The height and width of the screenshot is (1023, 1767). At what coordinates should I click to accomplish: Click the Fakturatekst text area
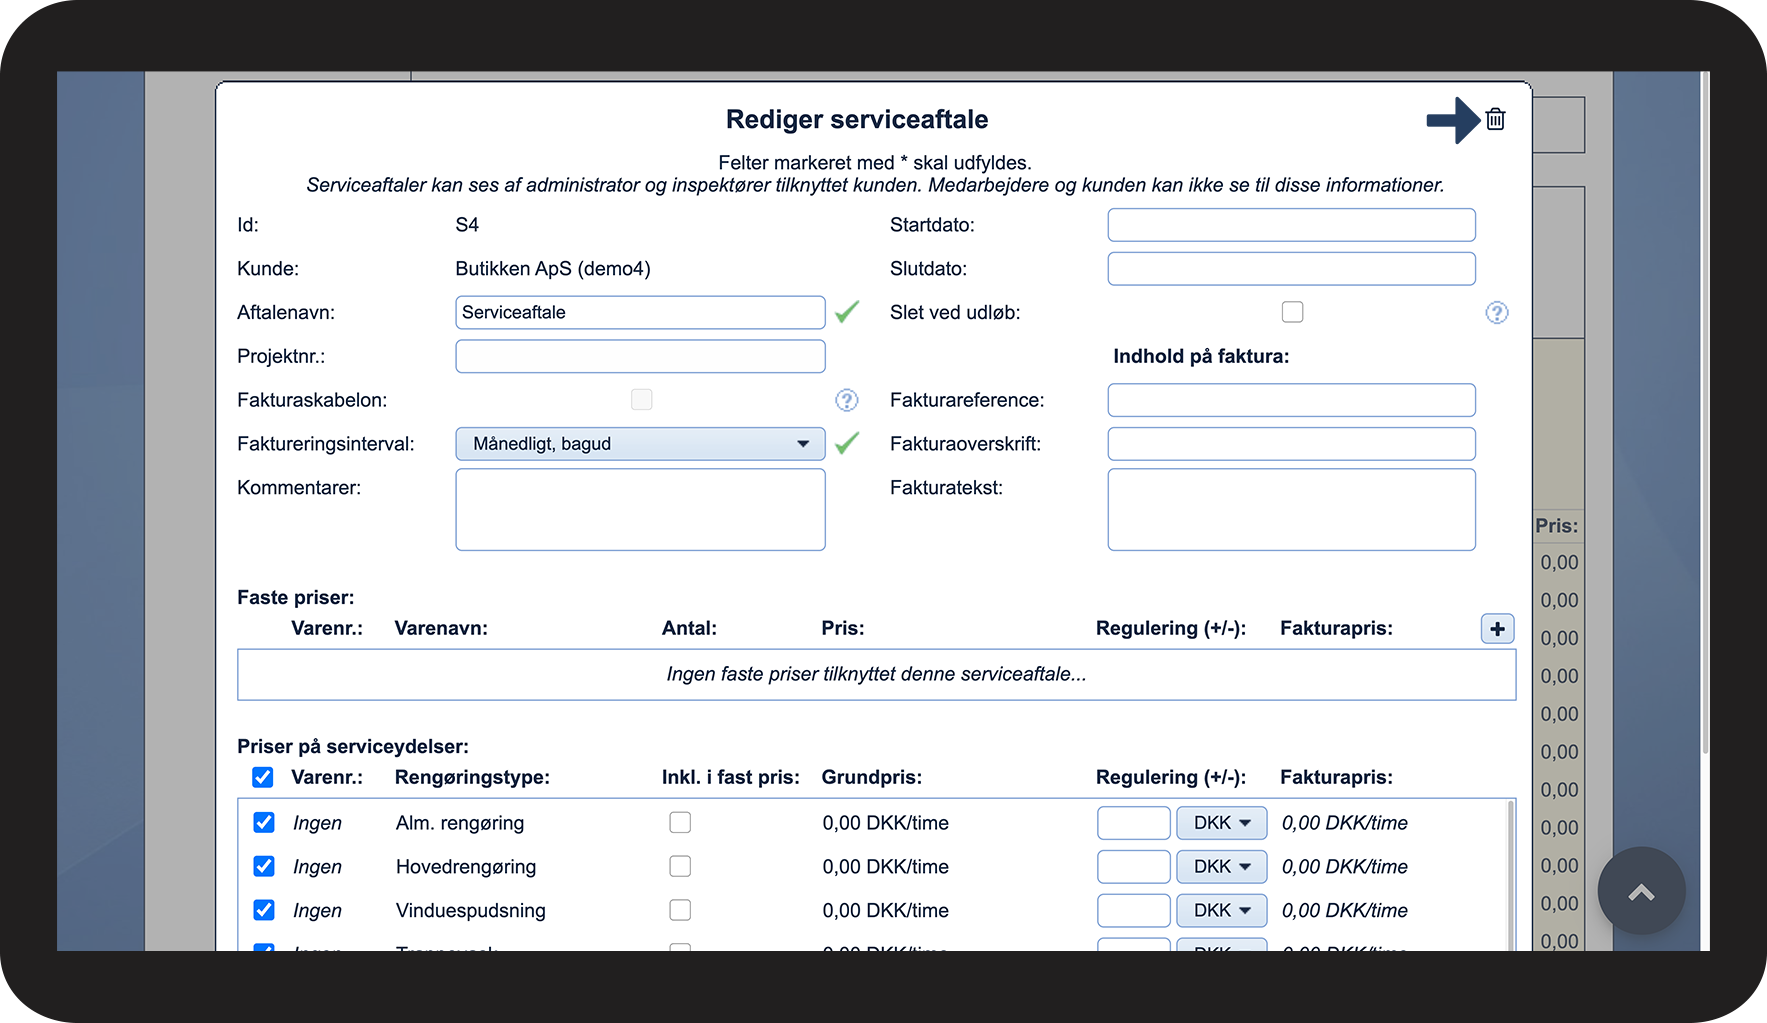point(1291,510)
